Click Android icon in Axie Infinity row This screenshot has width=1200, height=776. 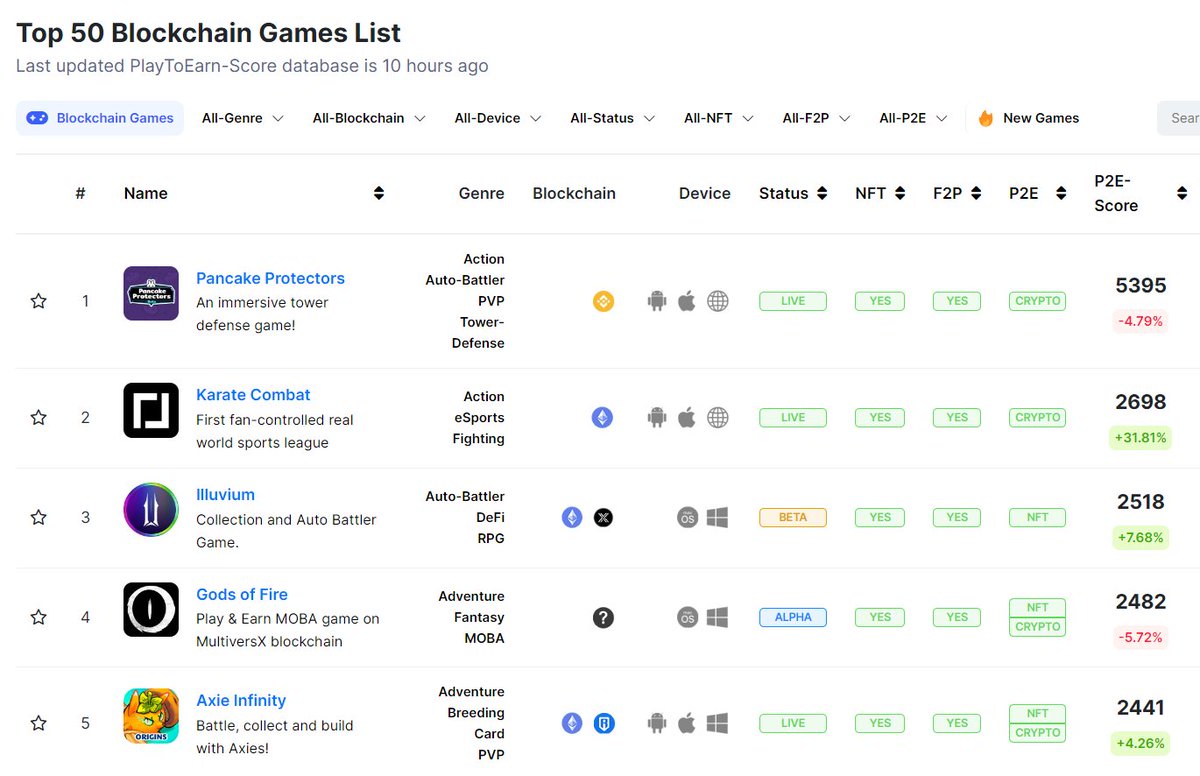point(657,723)
